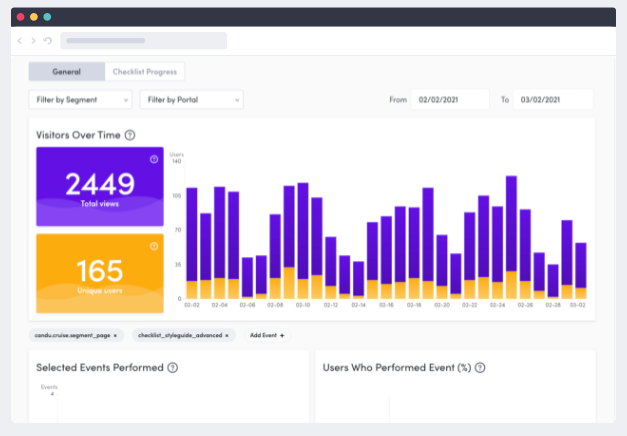Switch to the General tab
This screenshot has height=436, width=627.
pyautogui.click(x=66, y=72)
